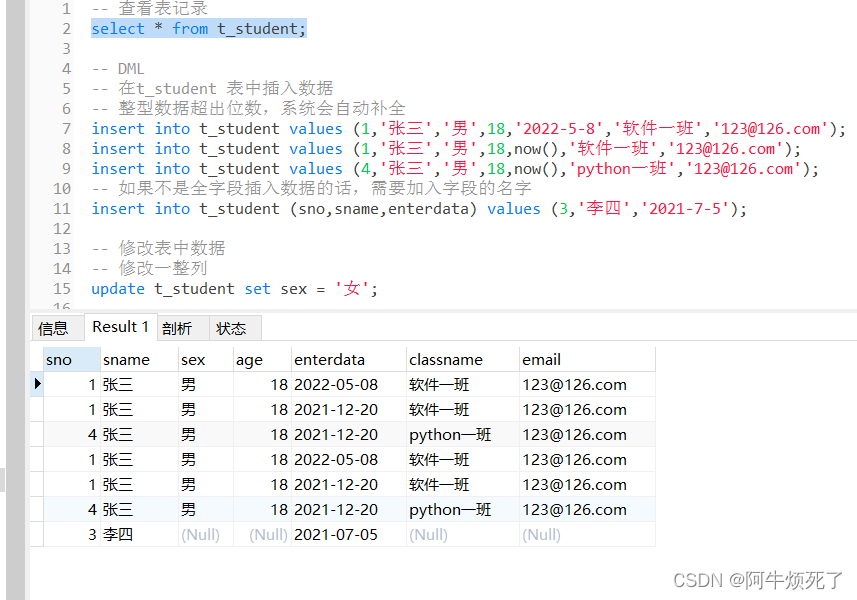Select the sname column header
Screen dimensions: 857x600
[x=139, y=360]
